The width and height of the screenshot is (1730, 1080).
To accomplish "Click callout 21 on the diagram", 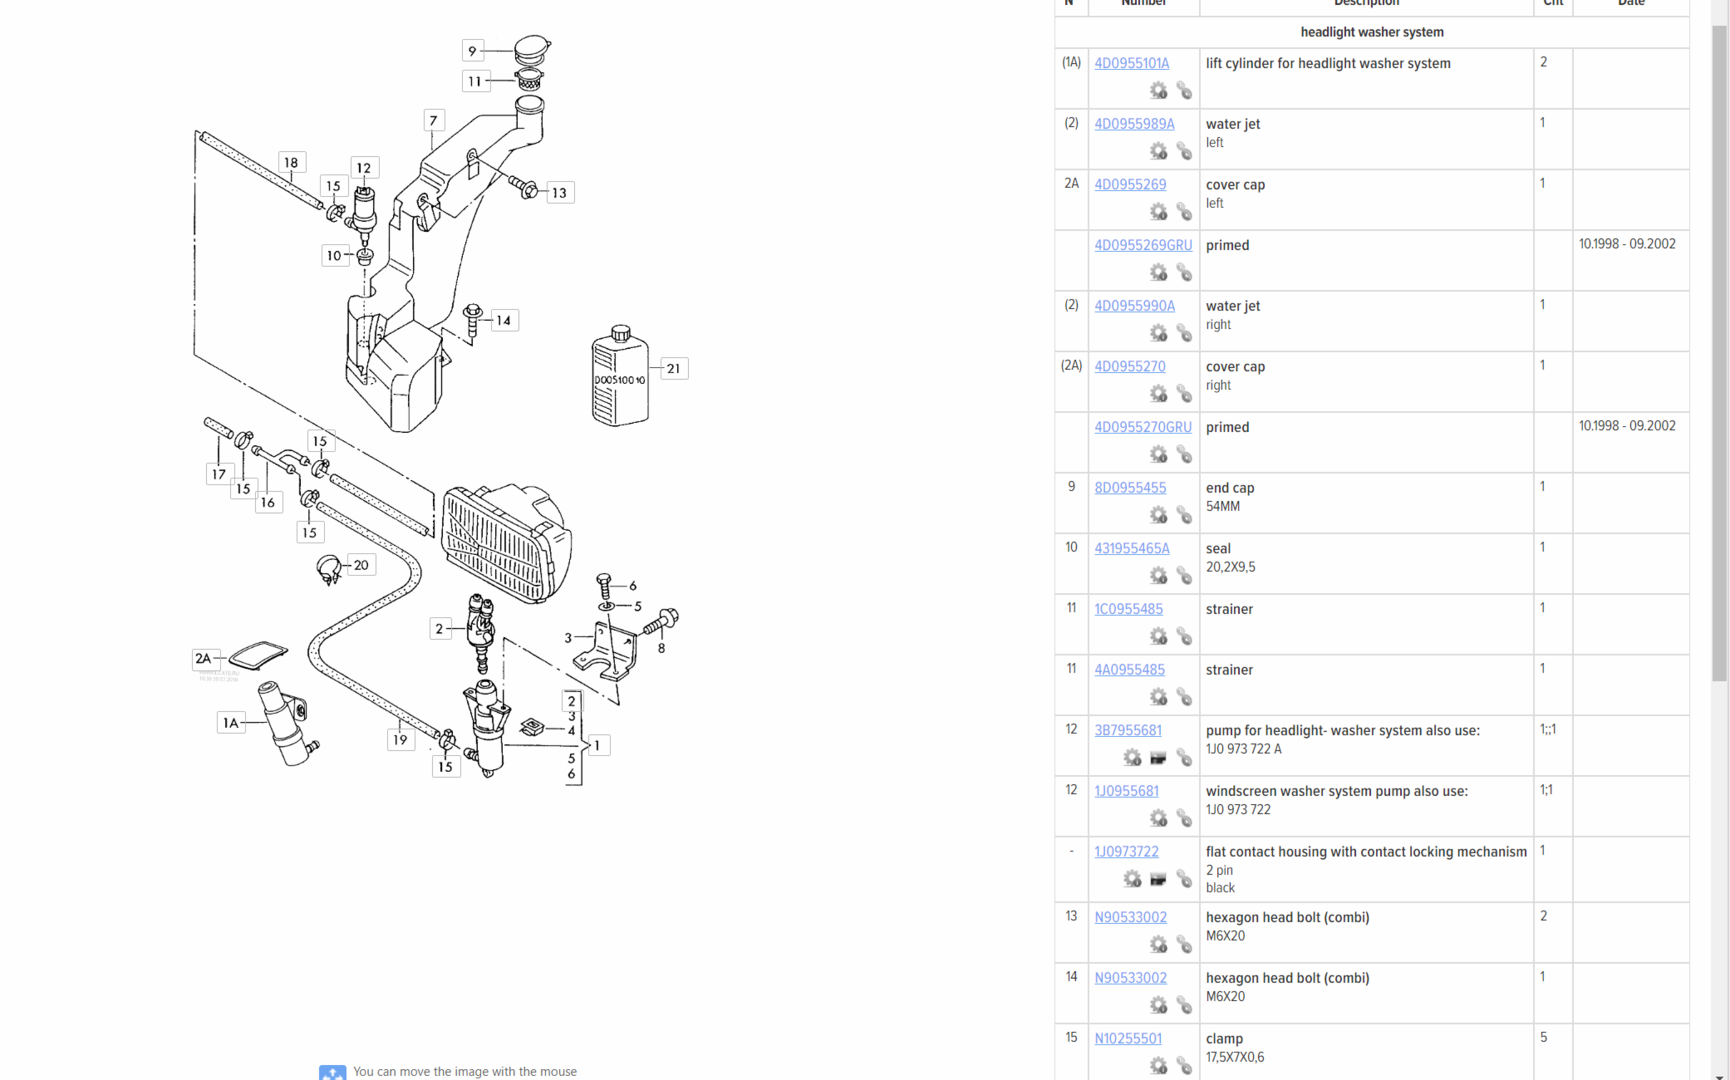I will [x=674, y=369].
